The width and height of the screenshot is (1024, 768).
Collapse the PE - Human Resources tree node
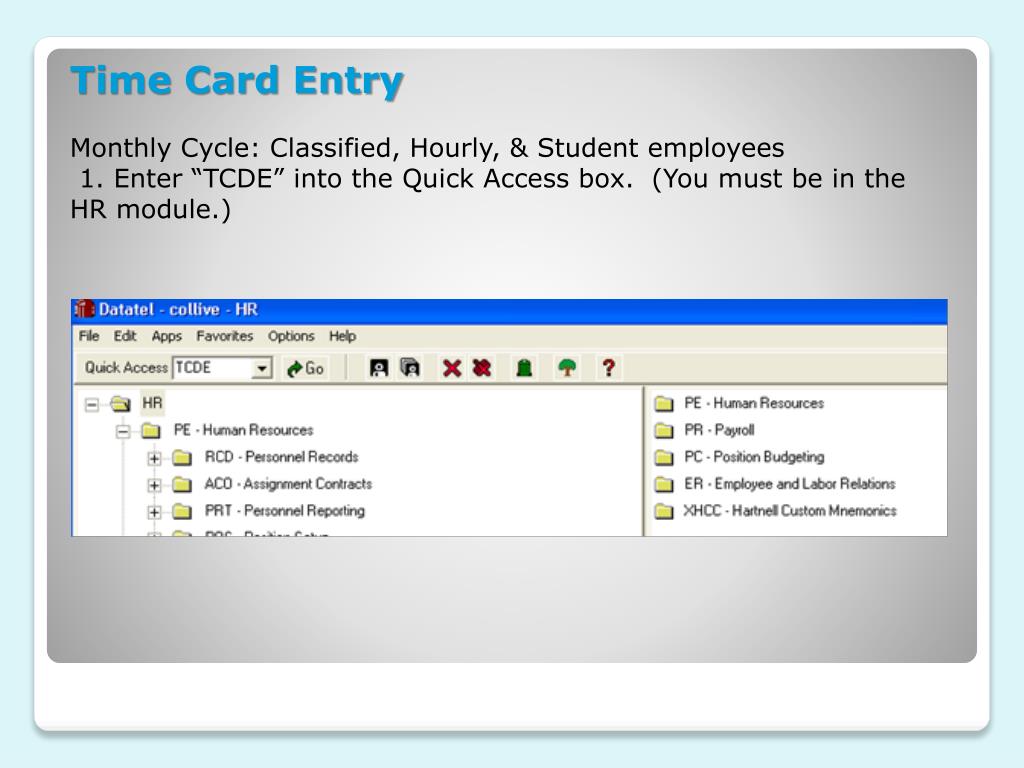coord(123,432)
